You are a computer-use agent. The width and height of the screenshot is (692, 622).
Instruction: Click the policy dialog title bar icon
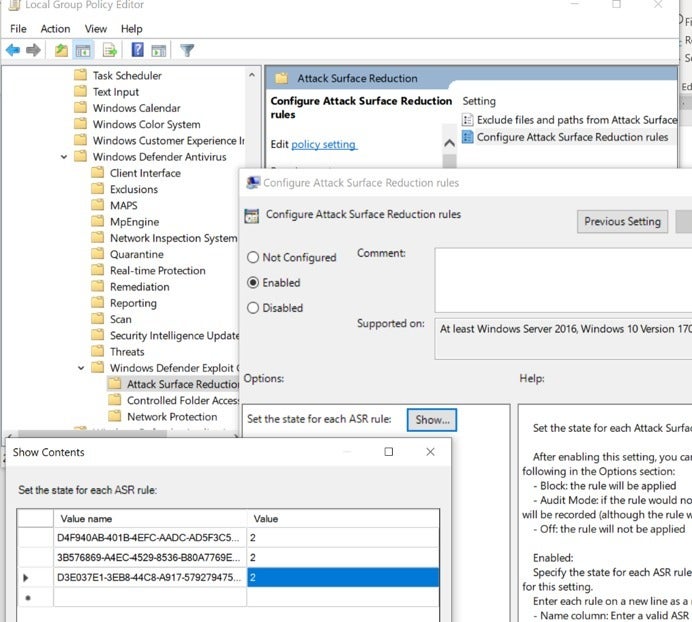253,182
